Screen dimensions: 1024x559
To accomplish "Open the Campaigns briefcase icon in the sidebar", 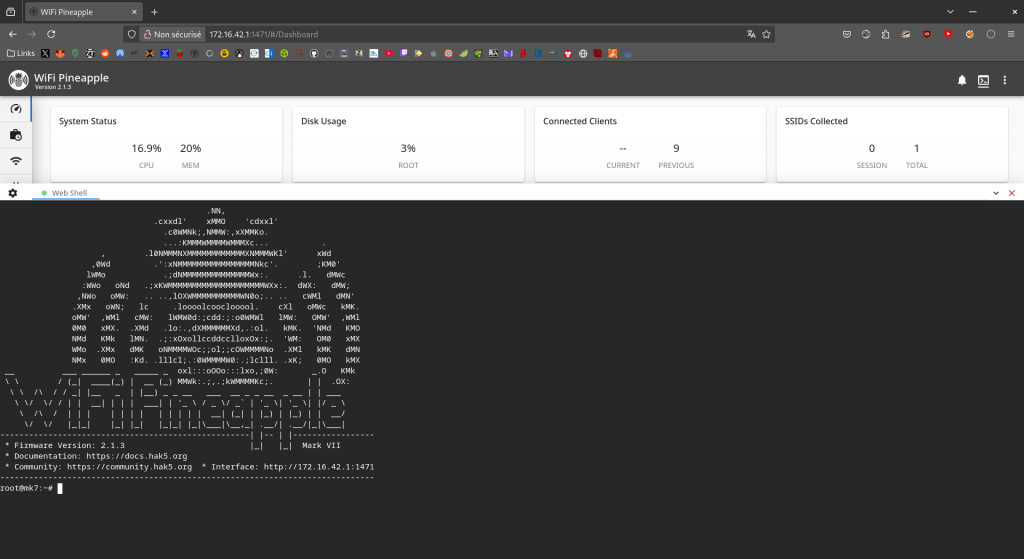I will (16, 135).
